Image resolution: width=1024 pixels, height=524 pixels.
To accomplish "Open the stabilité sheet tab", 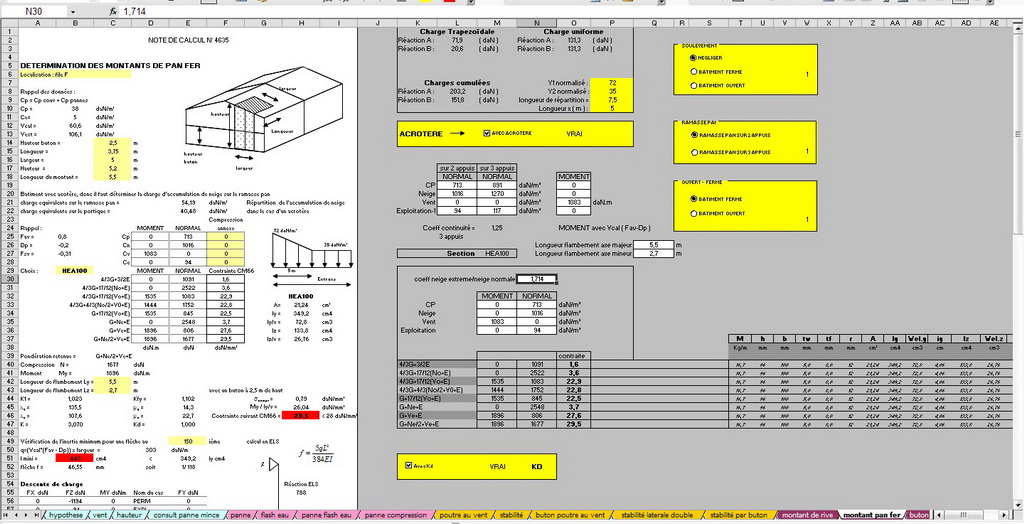I will click(511, 516).
